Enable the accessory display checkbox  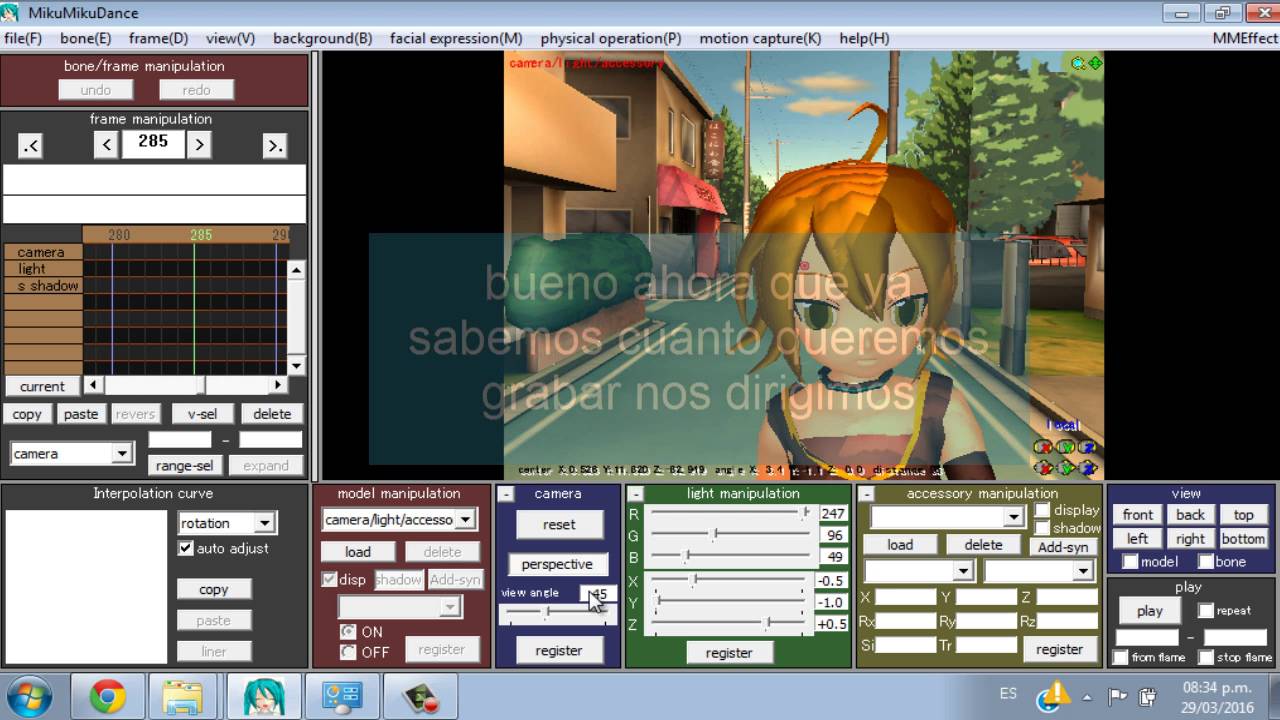point(1042,510)
